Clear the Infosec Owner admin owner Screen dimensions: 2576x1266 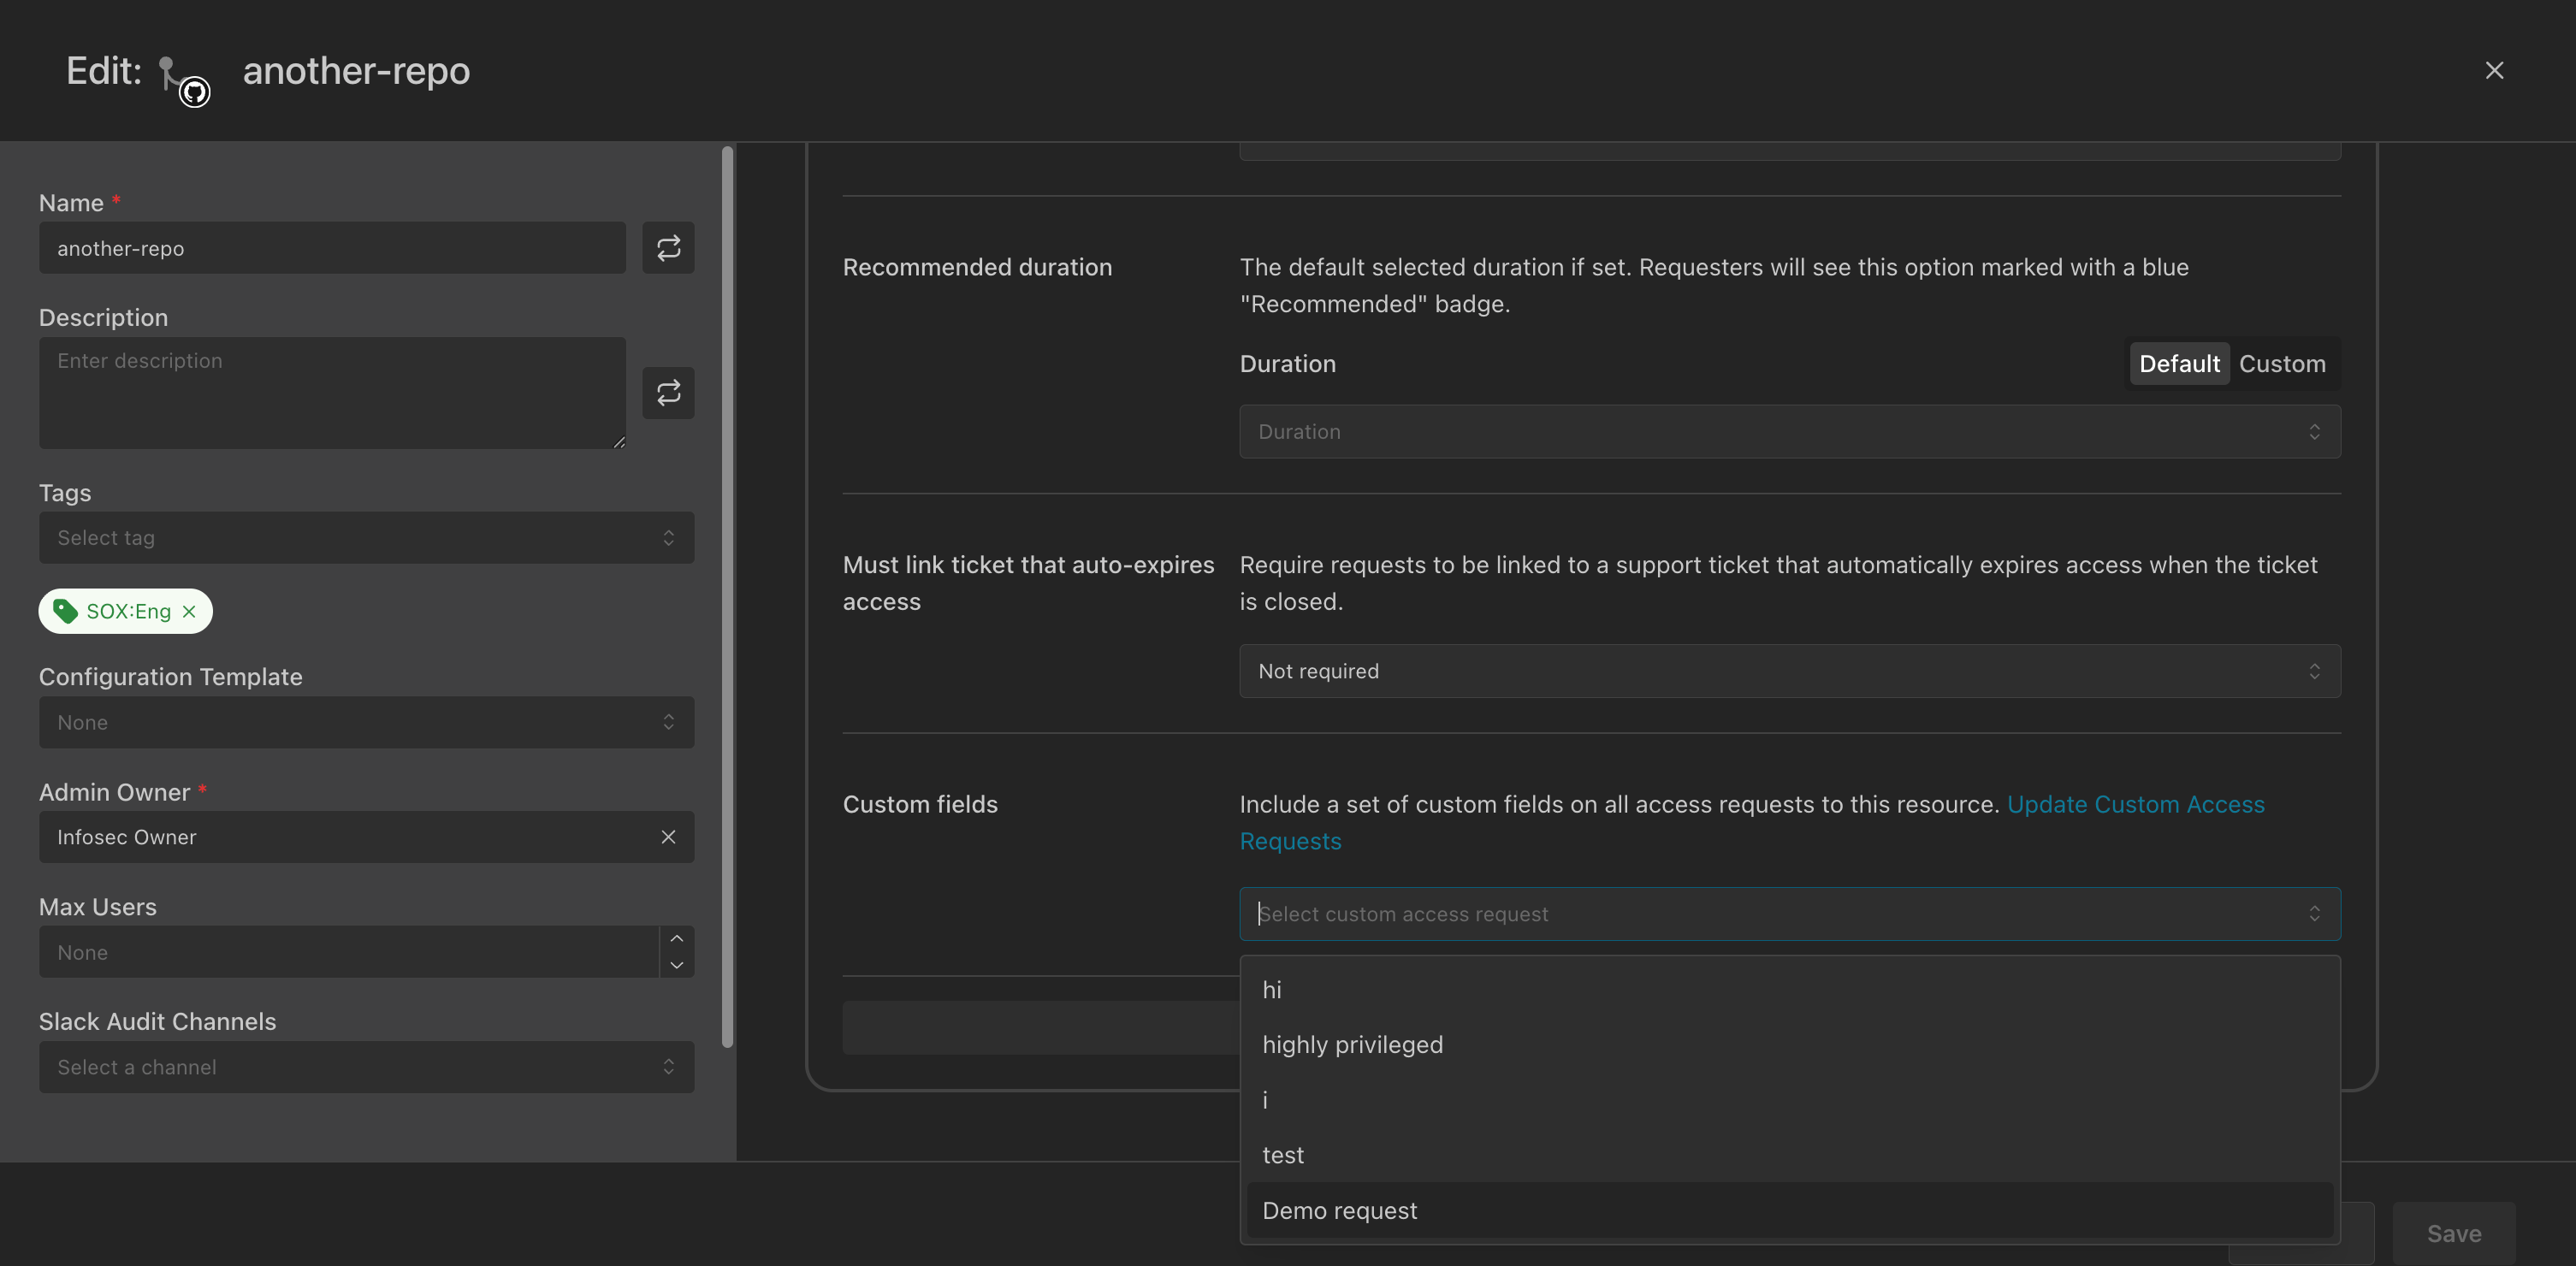point(668,837)
